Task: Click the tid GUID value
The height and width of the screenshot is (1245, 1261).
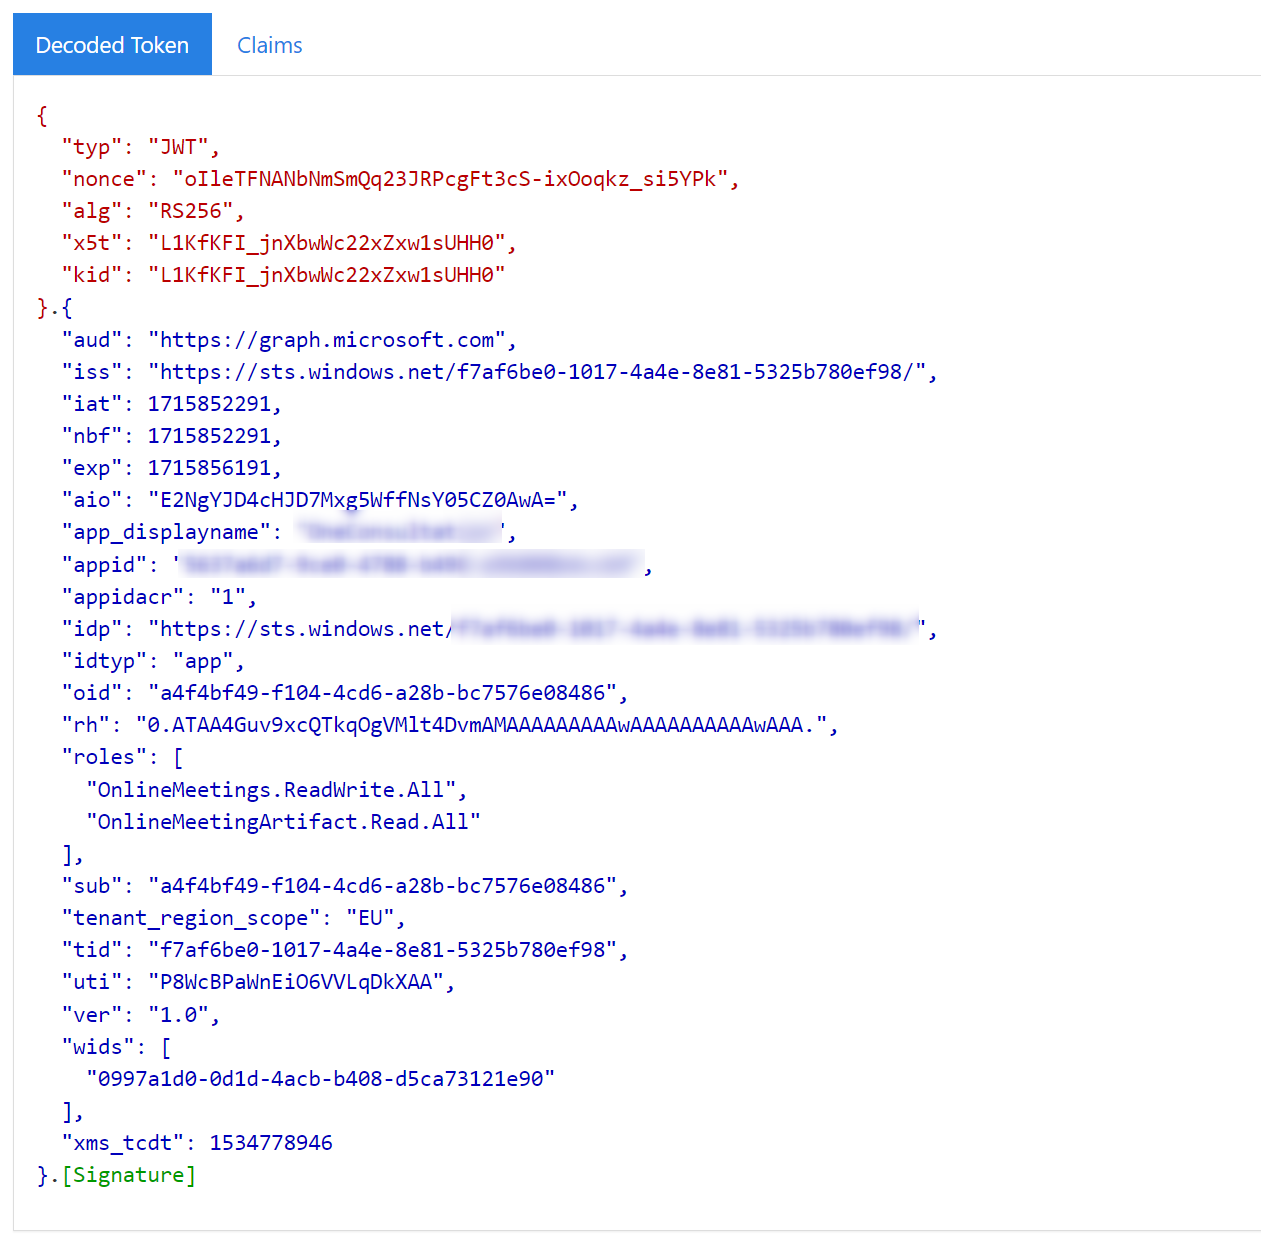Action: (382, 950)
